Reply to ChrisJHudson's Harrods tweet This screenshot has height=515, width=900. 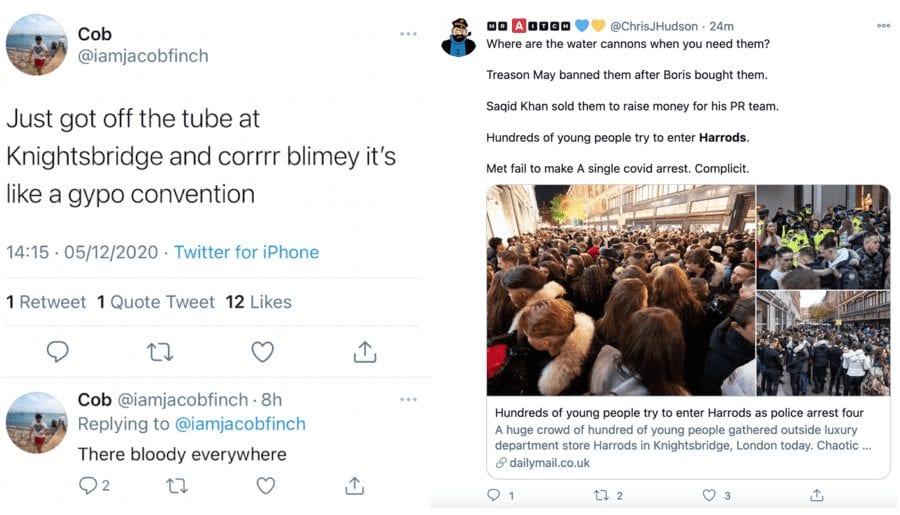point(493,495)
